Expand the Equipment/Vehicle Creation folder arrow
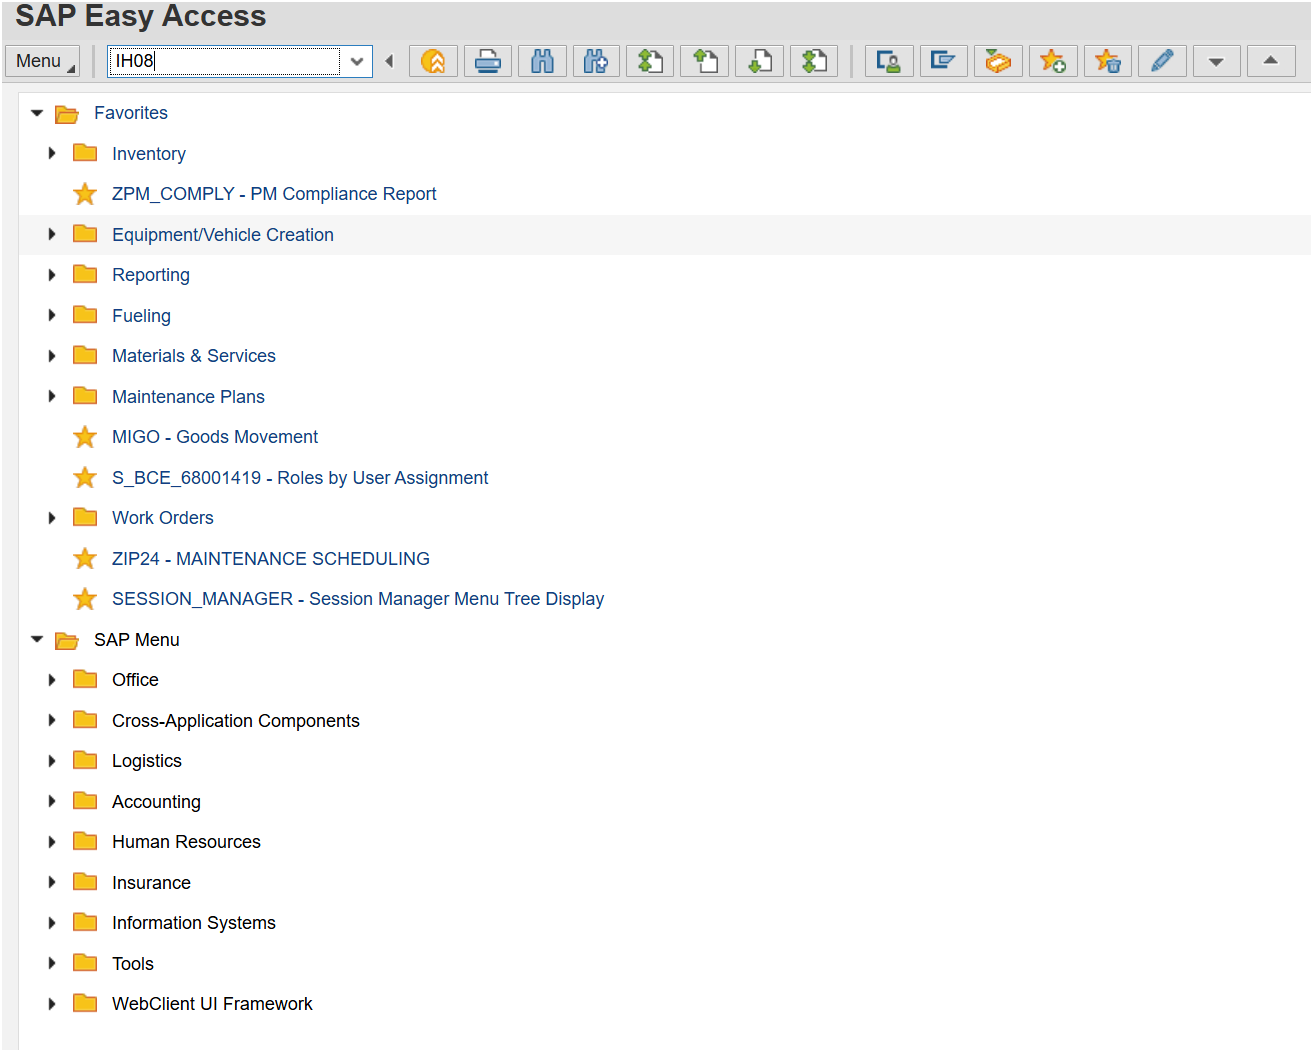The width and height of the screenshot is (1313, 1052). (x=52, y=234)
